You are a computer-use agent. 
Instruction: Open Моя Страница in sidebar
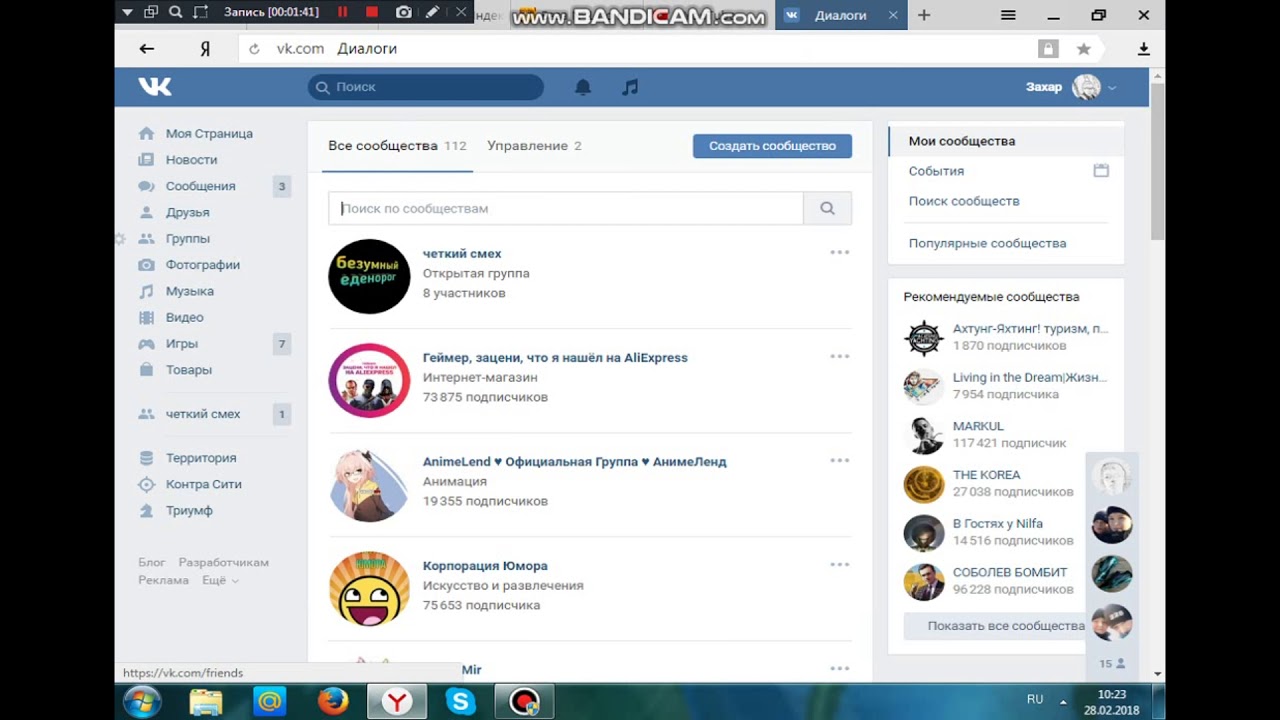click(x=209, y=133)
